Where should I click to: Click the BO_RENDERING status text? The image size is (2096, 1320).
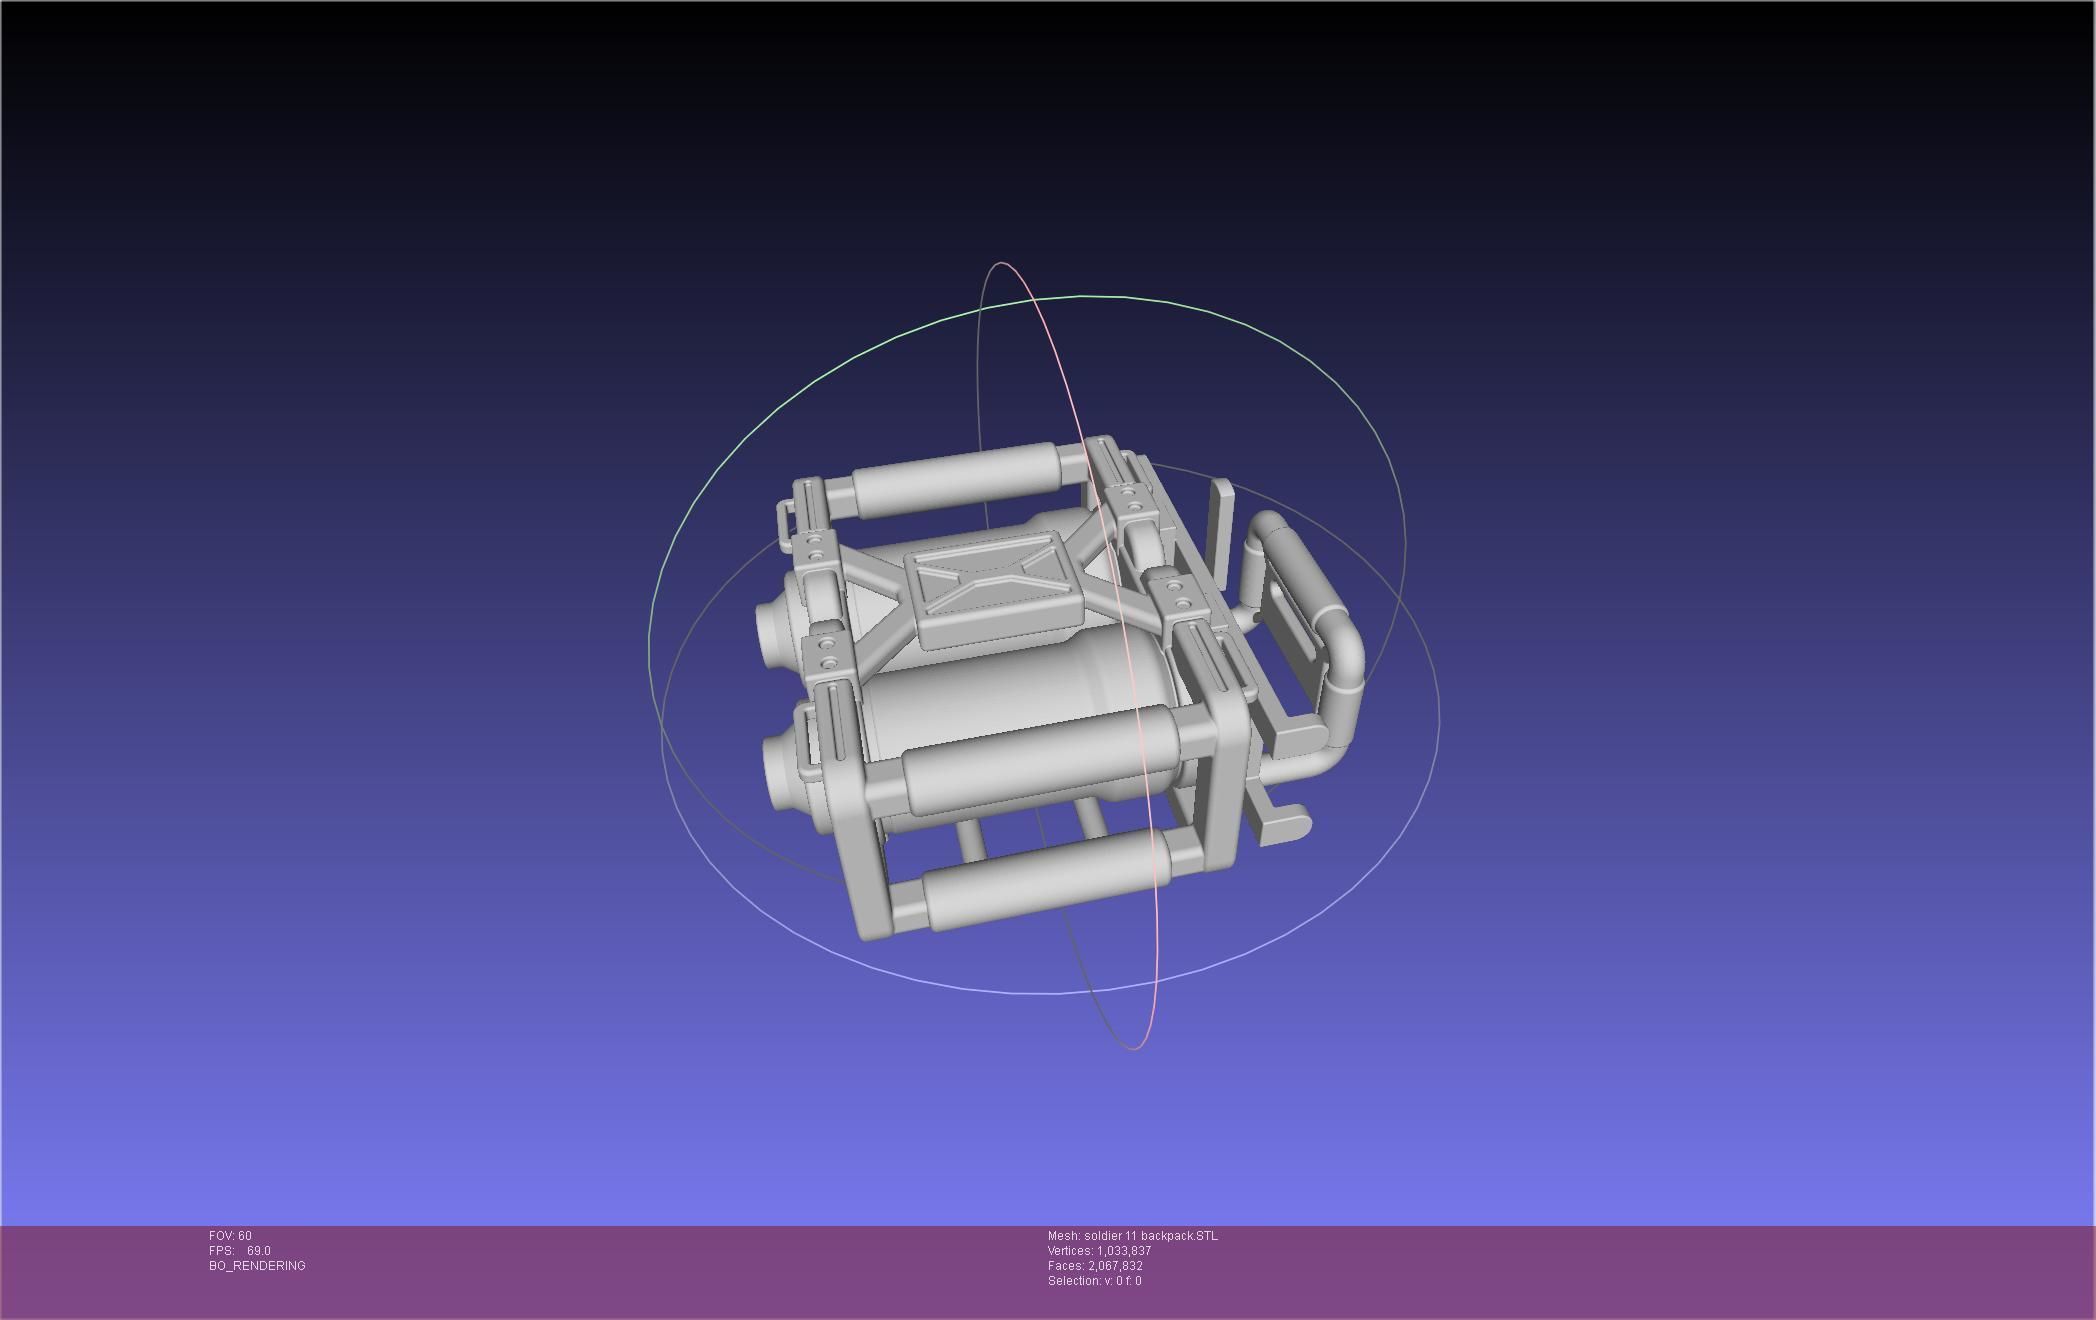[257, 1266]
